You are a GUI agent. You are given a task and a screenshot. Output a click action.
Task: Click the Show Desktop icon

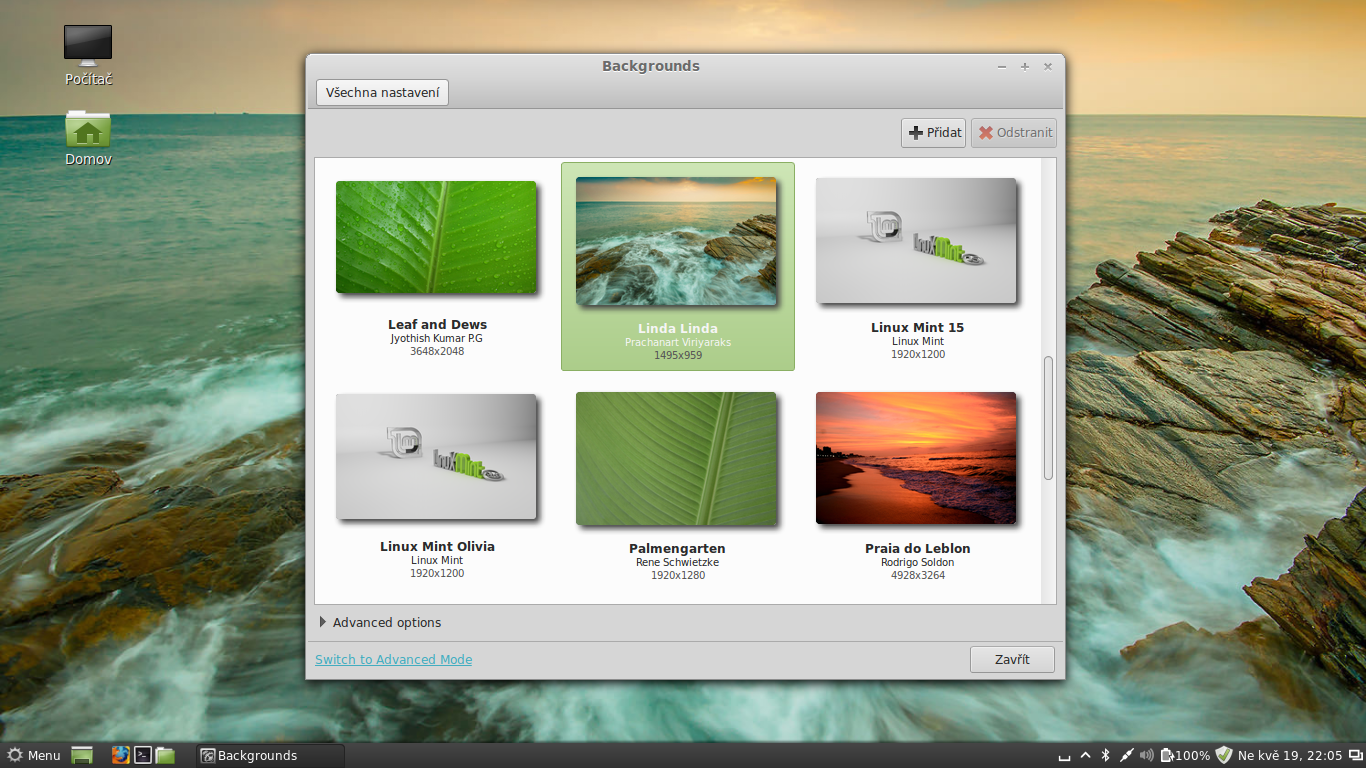tap(81, 755)
